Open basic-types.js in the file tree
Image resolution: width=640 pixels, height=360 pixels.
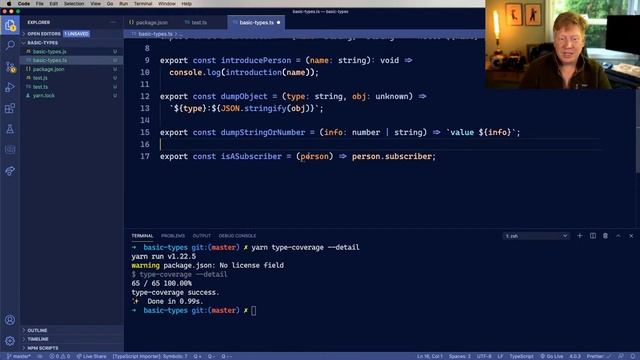[72, 52]
